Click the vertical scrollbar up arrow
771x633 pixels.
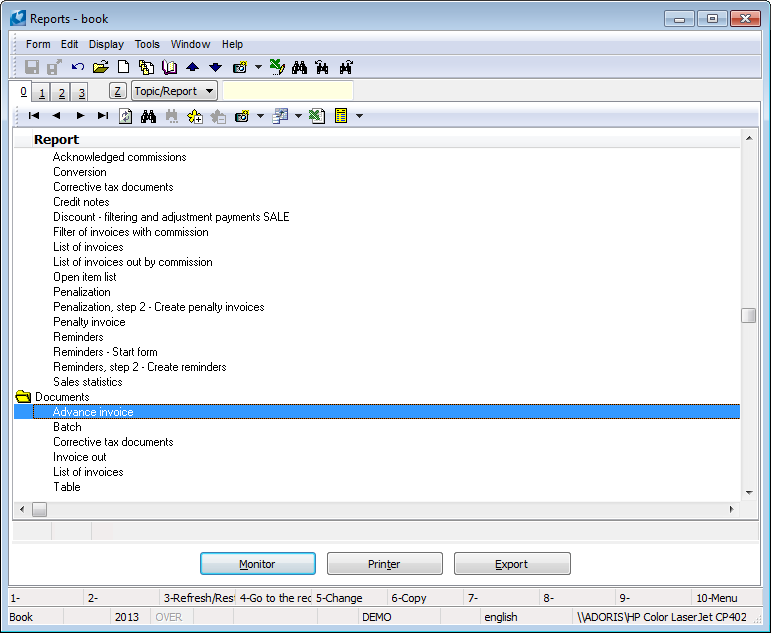pos(748,138)
